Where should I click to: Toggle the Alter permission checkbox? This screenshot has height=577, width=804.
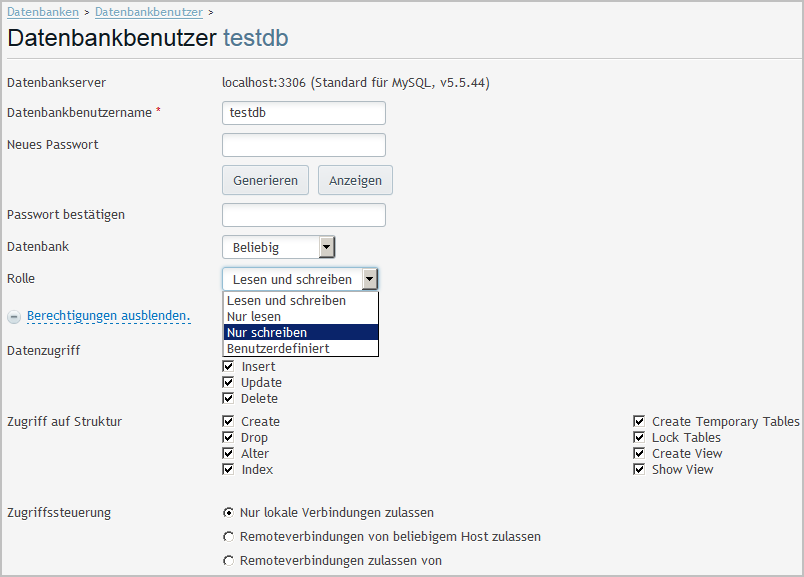(228, 453)
